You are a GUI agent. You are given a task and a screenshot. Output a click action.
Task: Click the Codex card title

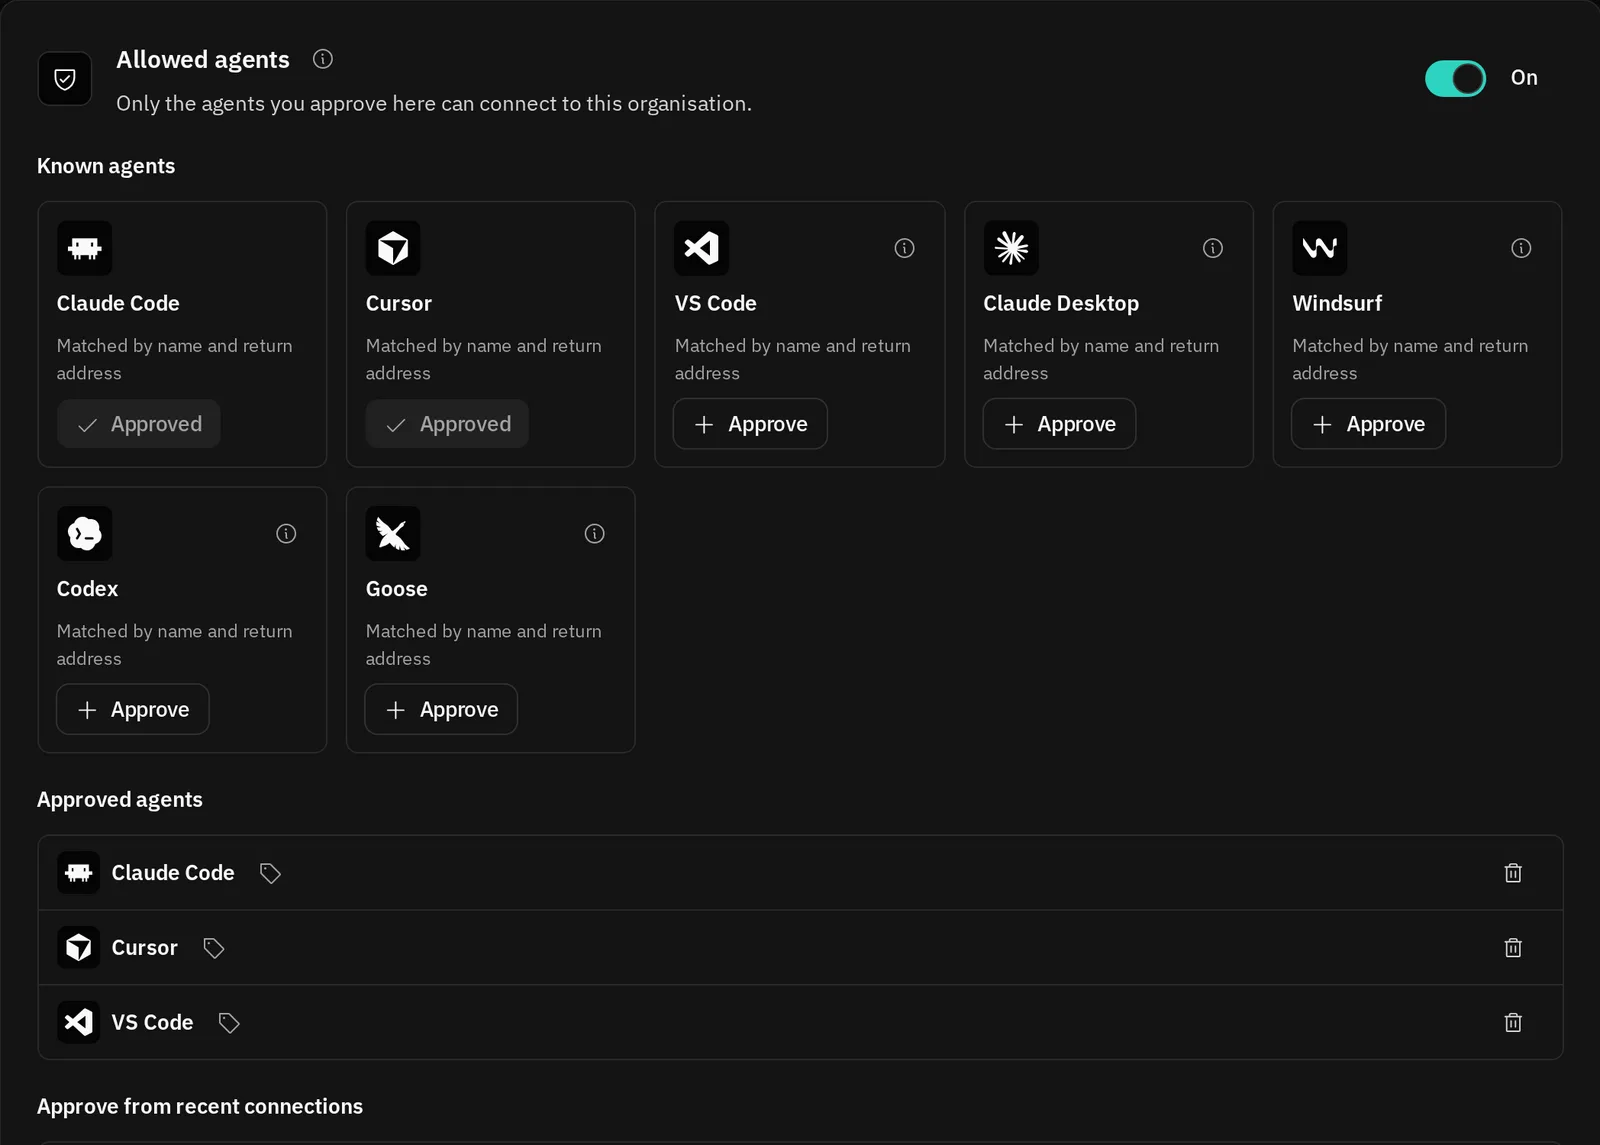[x=87, y=589]
